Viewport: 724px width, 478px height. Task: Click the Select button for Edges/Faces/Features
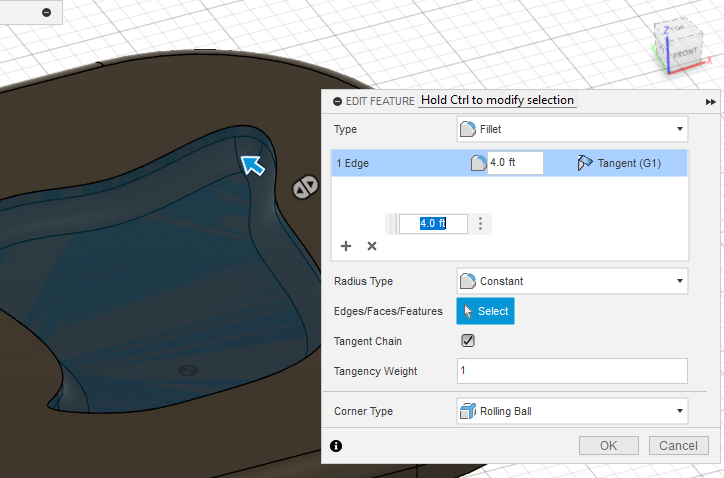coord(485,311)
